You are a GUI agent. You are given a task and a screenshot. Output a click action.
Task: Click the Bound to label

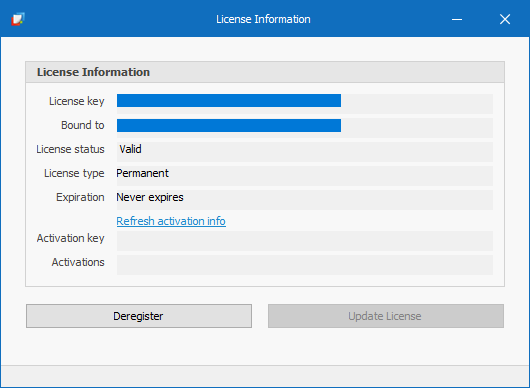[83, 125]
